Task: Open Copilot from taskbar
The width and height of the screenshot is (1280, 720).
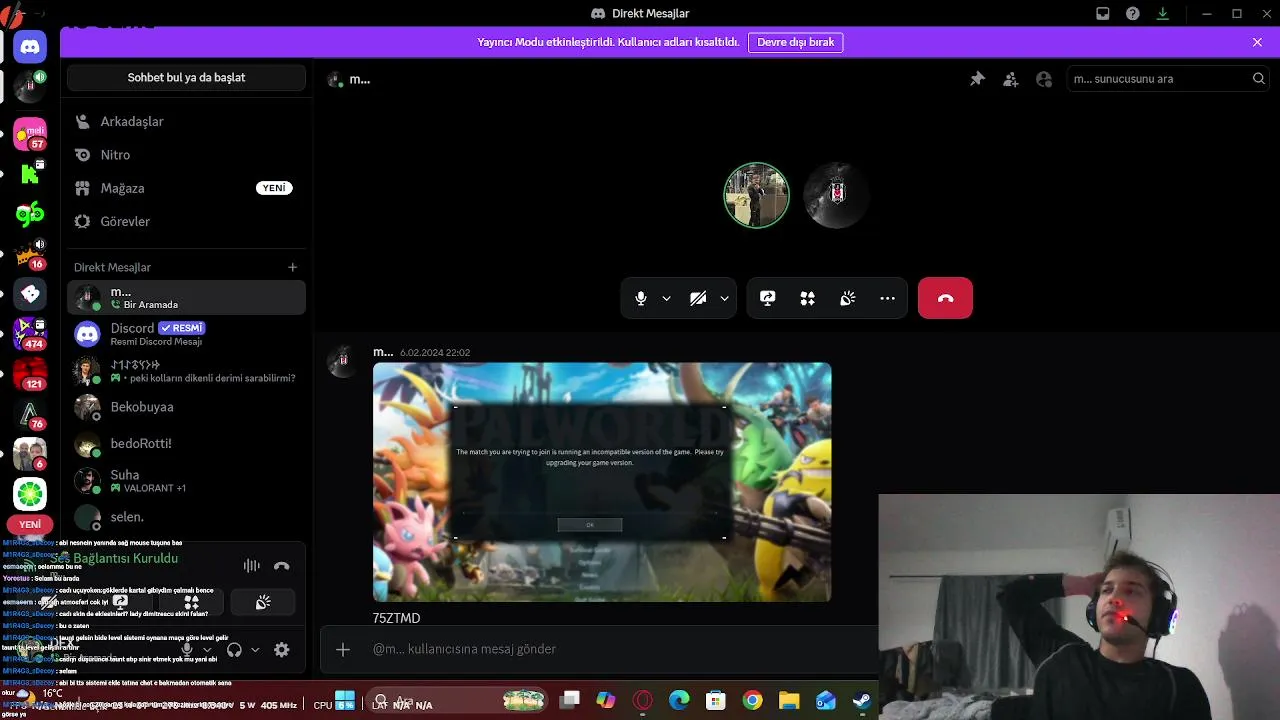Action: tap(606, 701)
